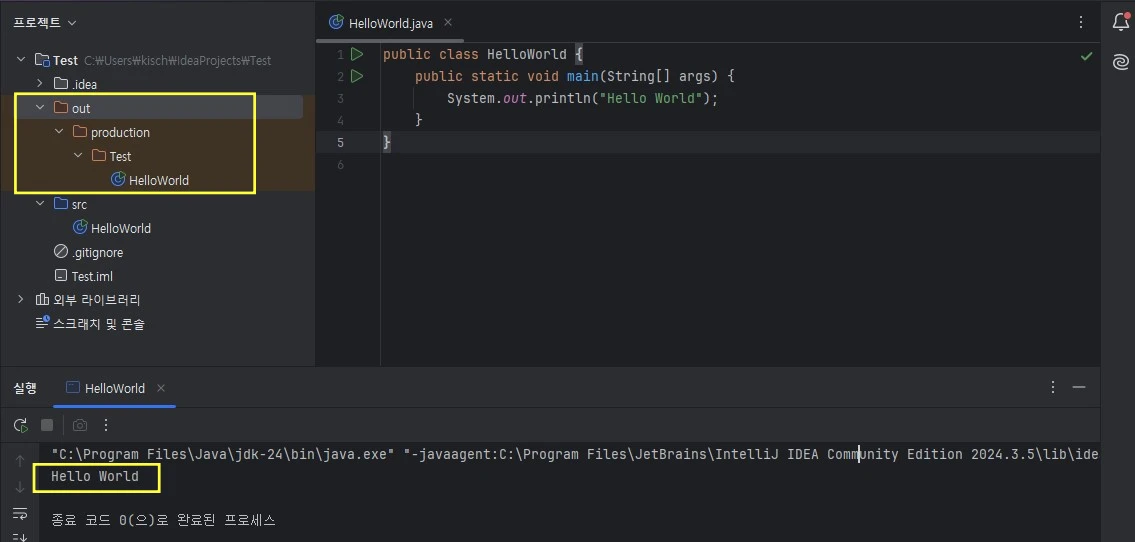Viewport: 1135px width, 542px height.
Task: Place cursor at closing brace line 5
Action: pos(387,143)
